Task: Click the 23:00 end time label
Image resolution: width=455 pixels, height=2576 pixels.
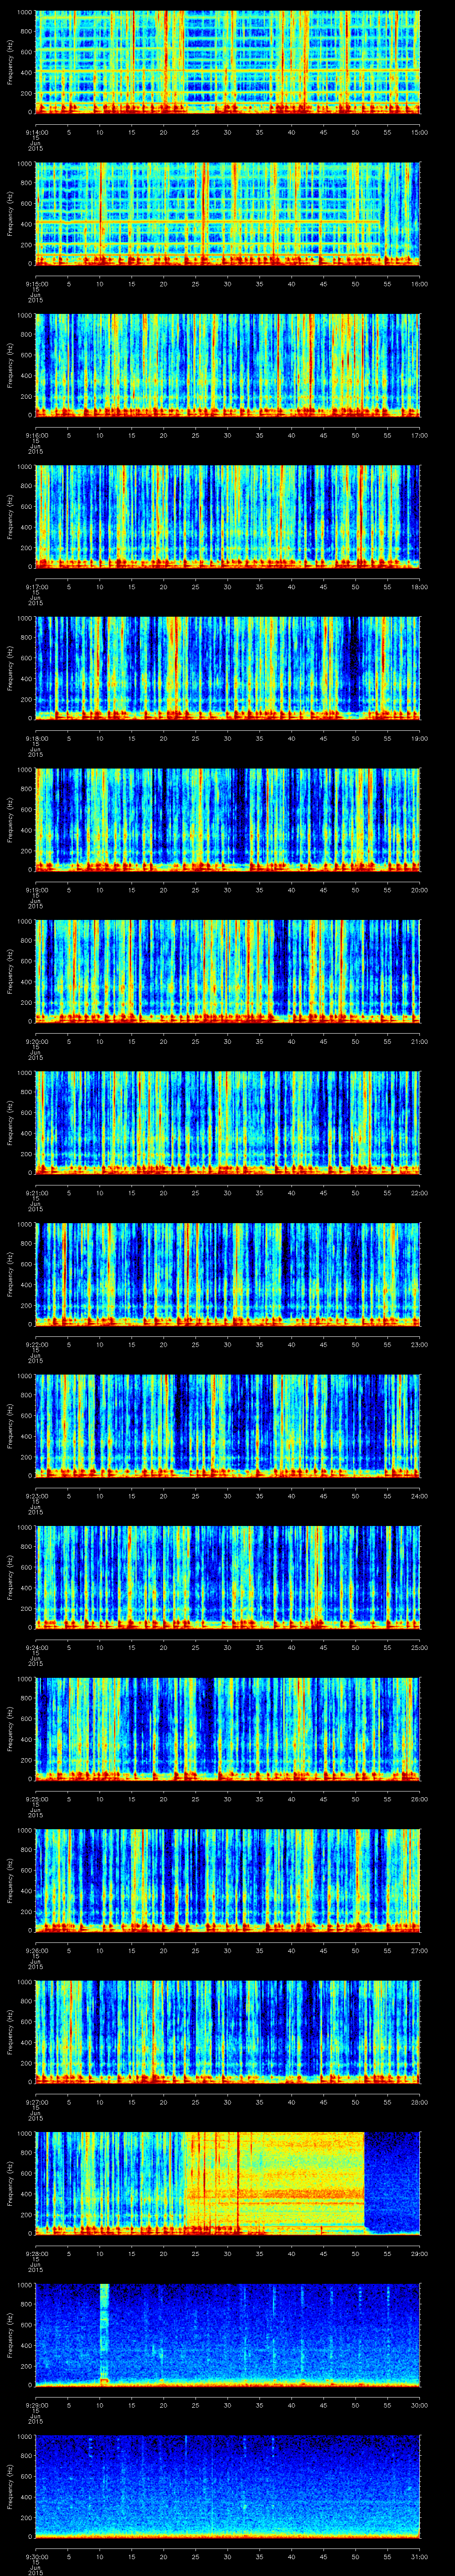Action: pos(419,1344)
